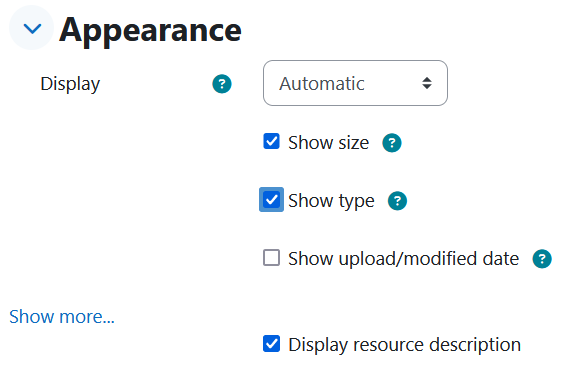The image size is (566, 373).
Task: Click 'Show upload/modified date' label text
Action: point(404,259)
